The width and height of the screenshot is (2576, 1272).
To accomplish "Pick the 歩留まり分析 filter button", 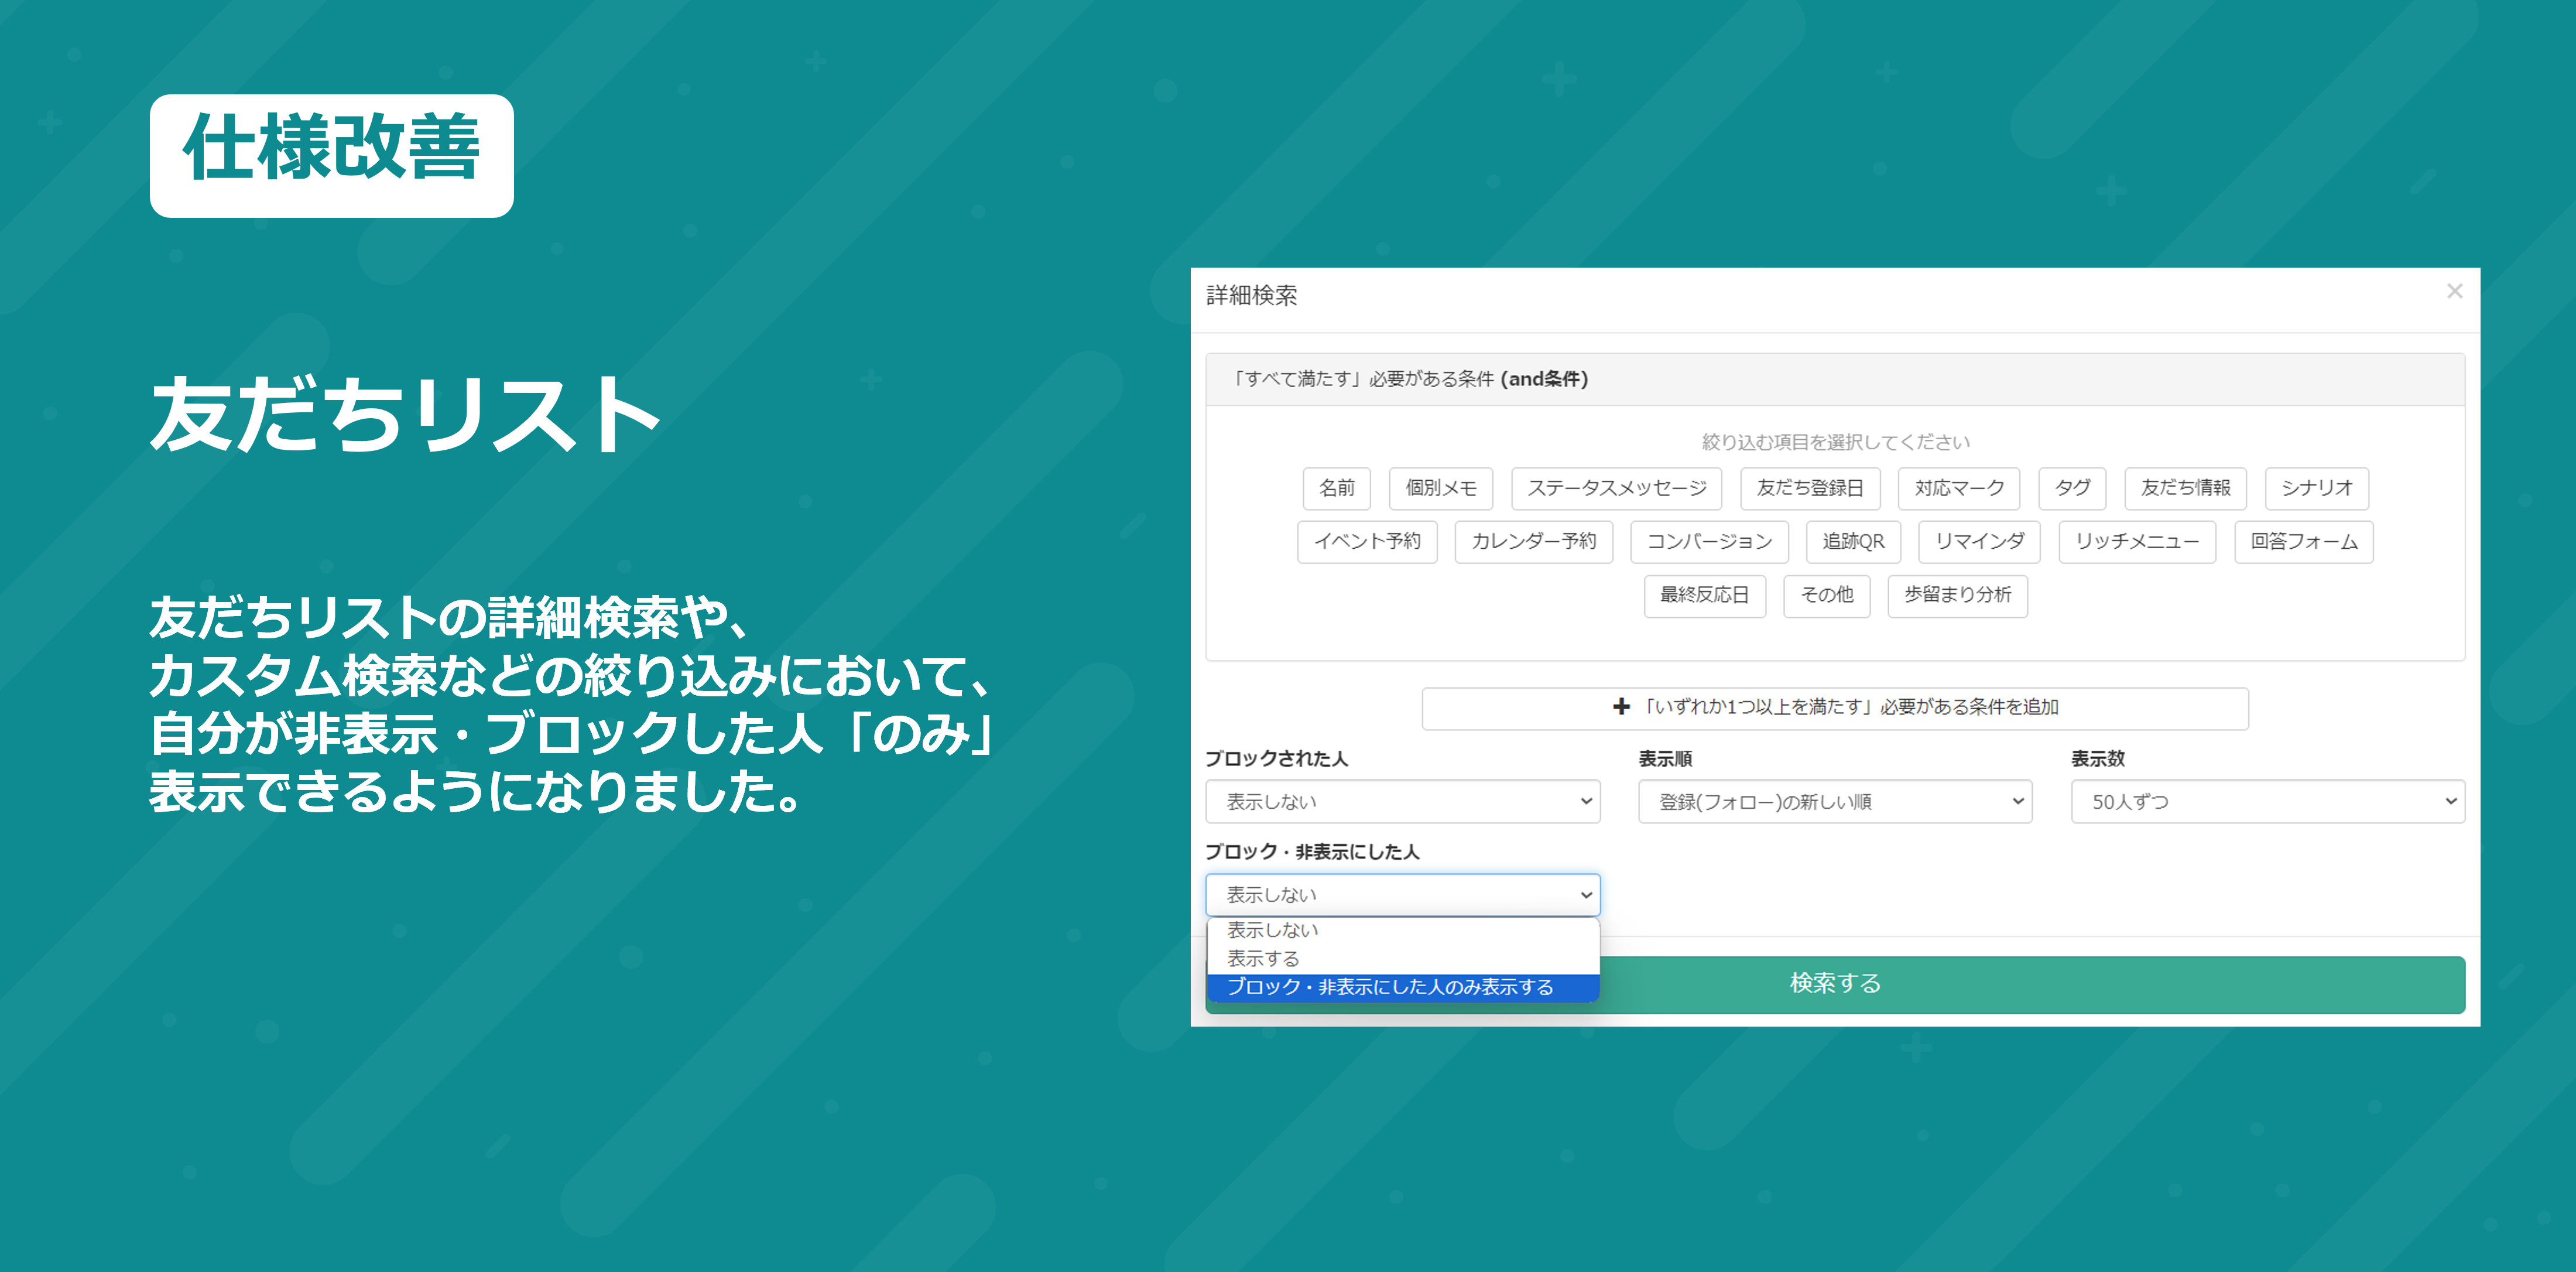I will 1957,596.
